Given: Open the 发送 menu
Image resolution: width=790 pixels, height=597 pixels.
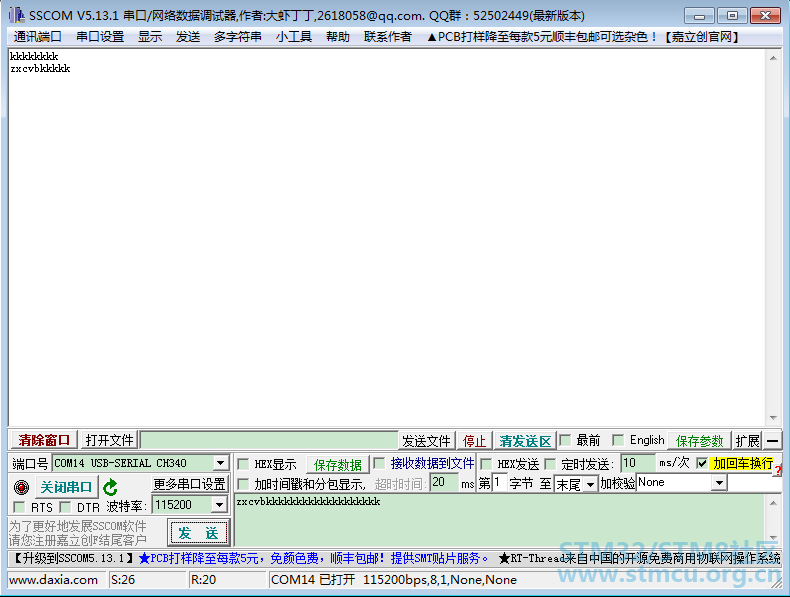Looking at the screenshot, I should [187, 37].
